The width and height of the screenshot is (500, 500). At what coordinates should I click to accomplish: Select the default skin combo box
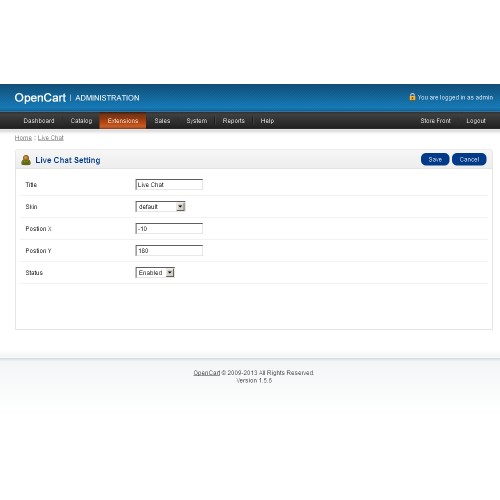coord(160,207)
